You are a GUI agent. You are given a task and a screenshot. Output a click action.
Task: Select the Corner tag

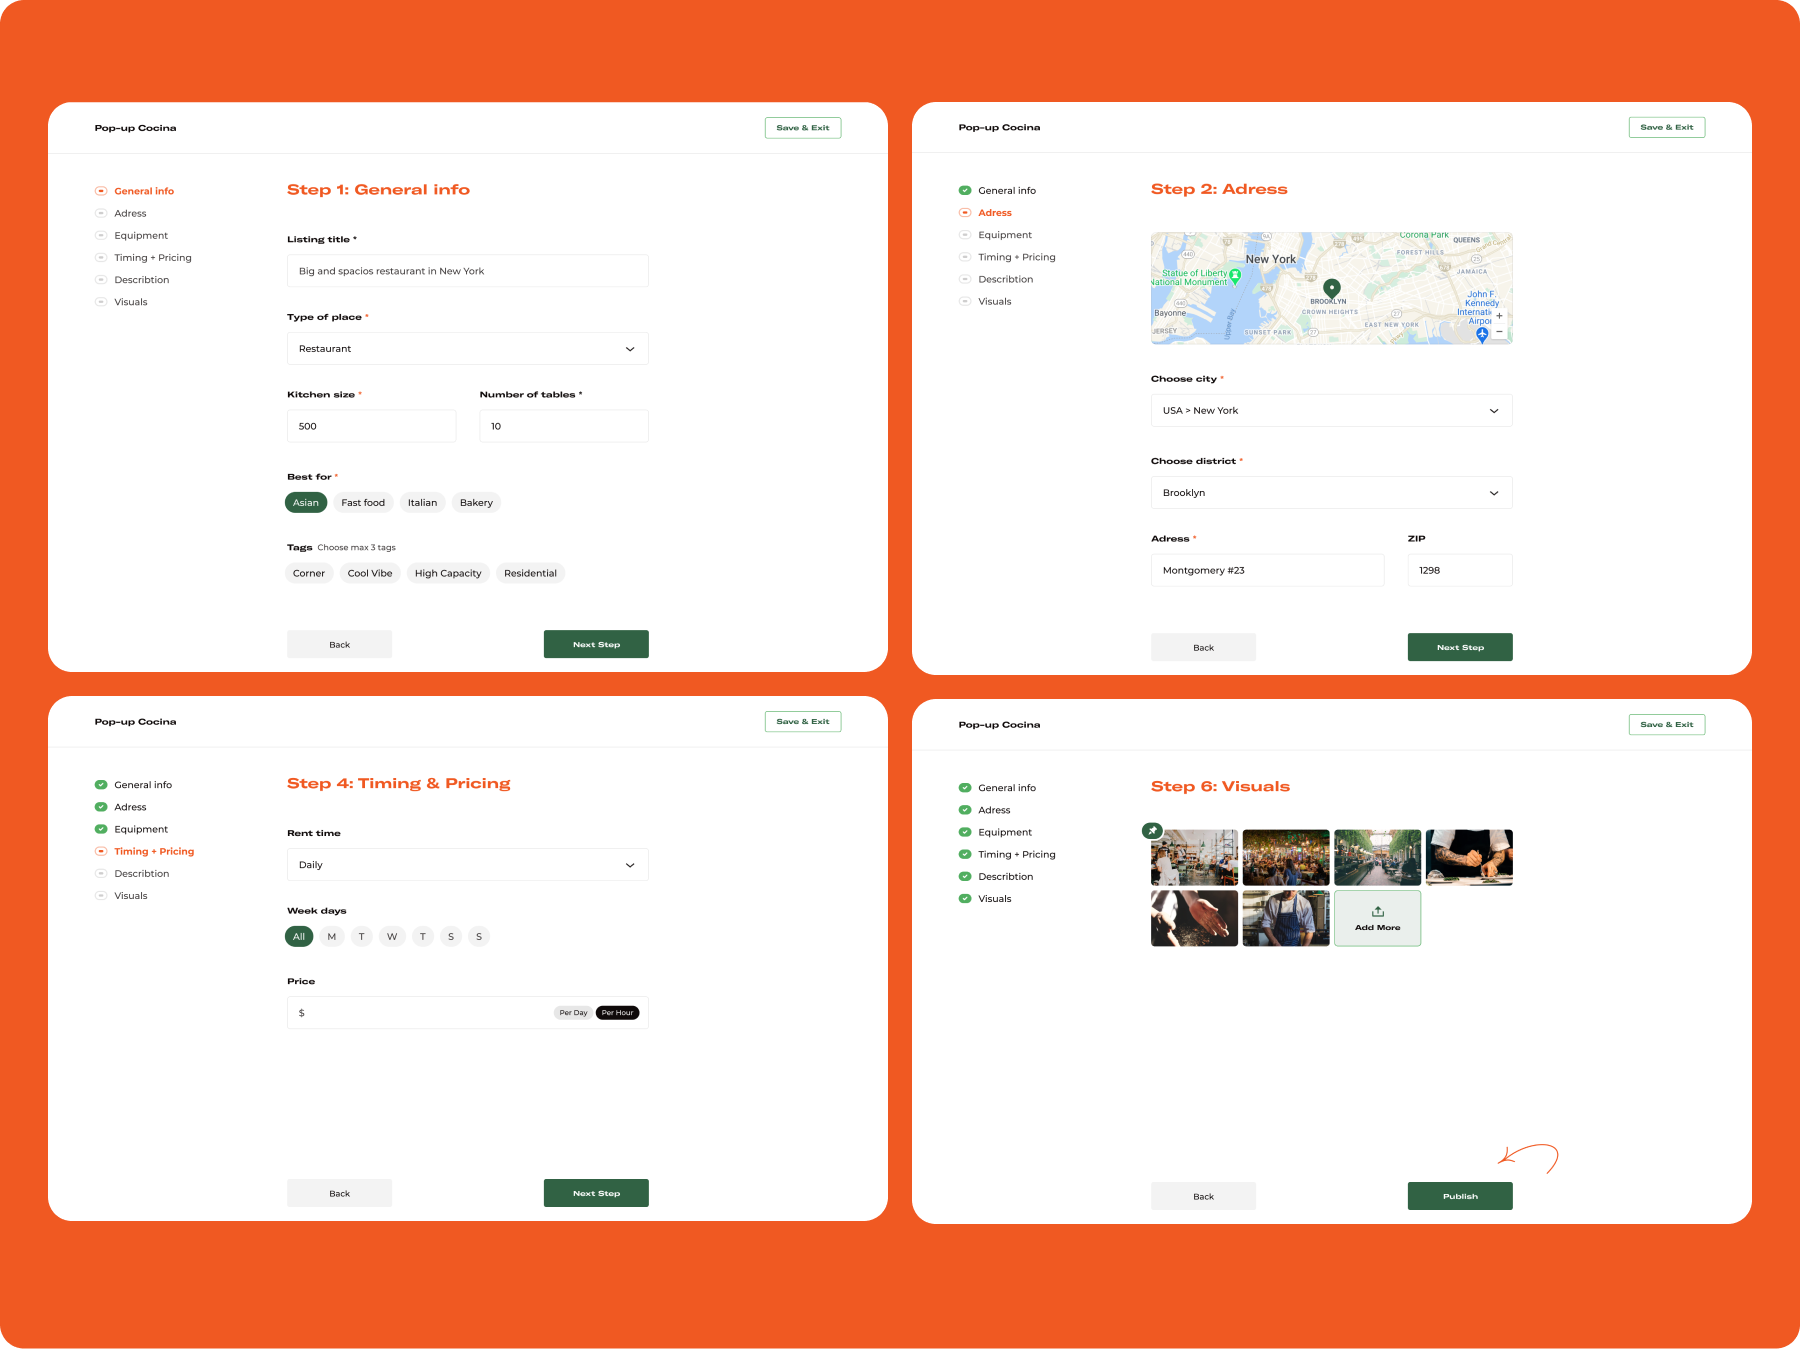coord(309,573)
